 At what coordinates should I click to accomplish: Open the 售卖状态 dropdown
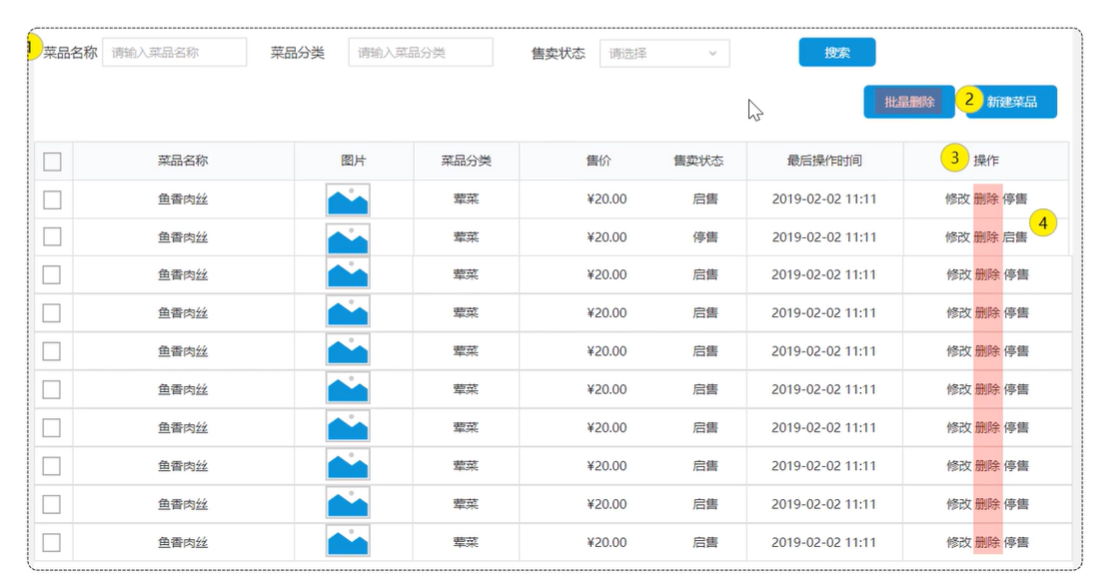[x=664, y=53]
